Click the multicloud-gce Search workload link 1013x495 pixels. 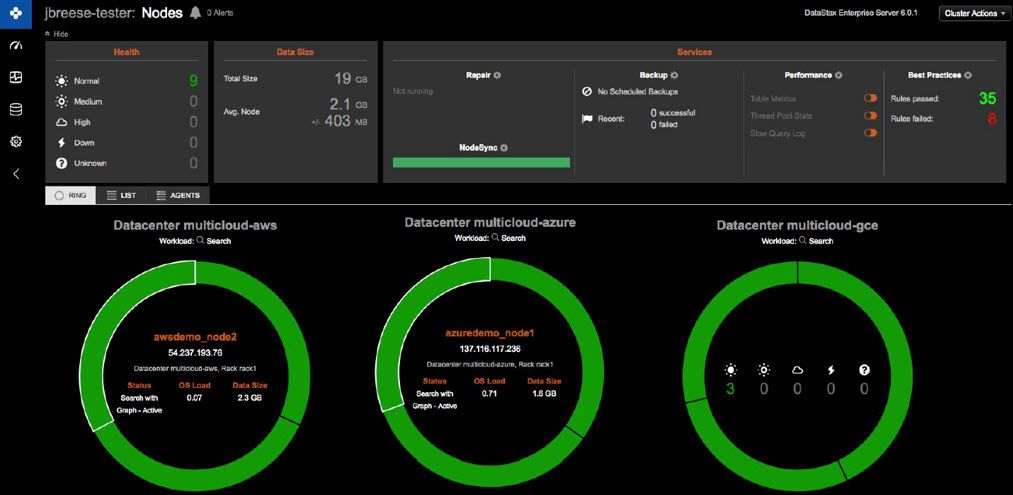tap(815, 241)
